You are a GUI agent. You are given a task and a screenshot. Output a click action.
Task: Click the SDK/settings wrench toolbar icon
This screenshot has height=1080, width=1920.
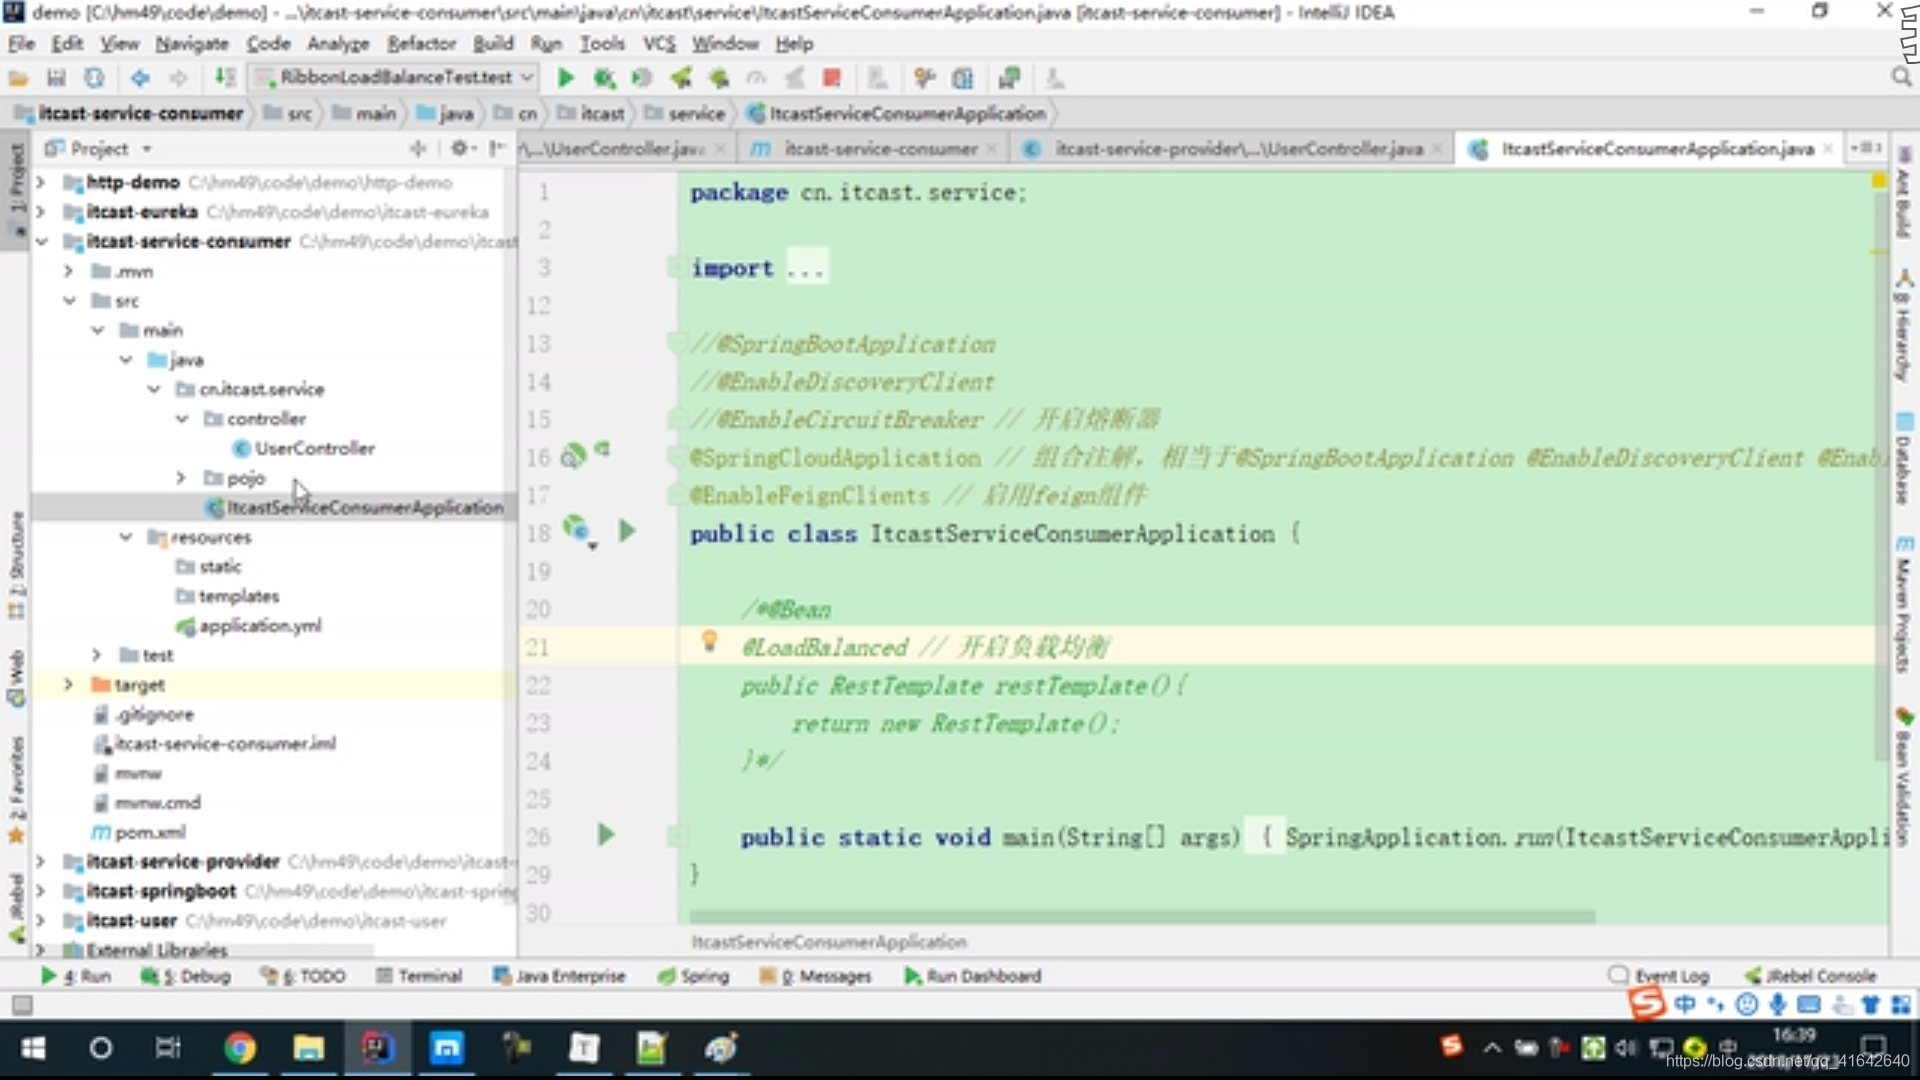(924, 78)
